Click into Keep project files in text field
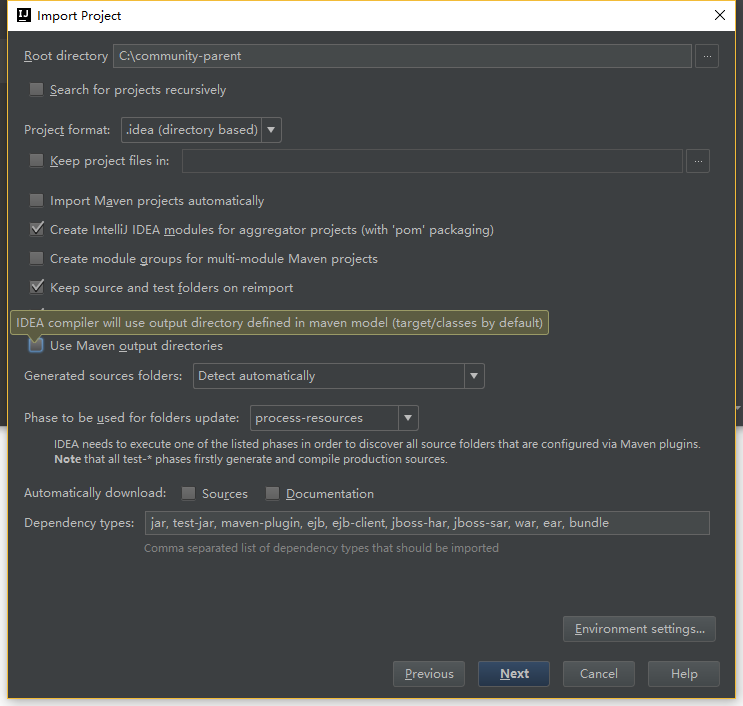Viewport: 743px width, 706px height. [x=432, y=161]
